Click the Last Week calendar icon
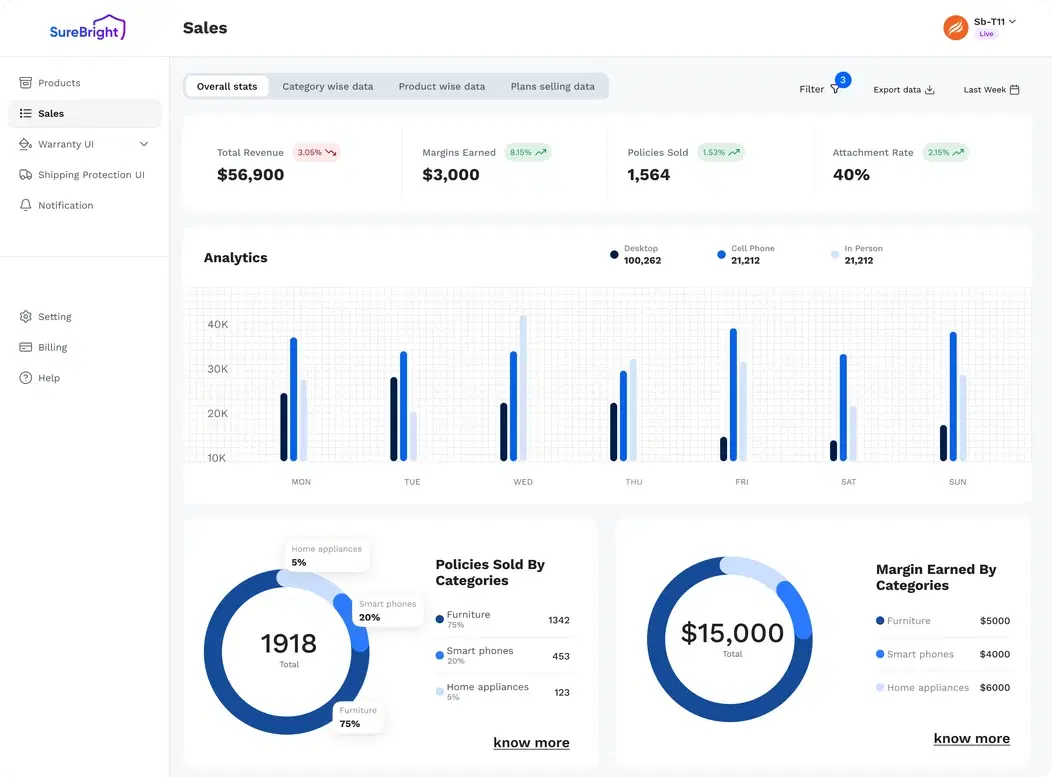Image resolution: width=1052 pixels, height=777 pixels. pos(1014,89)
